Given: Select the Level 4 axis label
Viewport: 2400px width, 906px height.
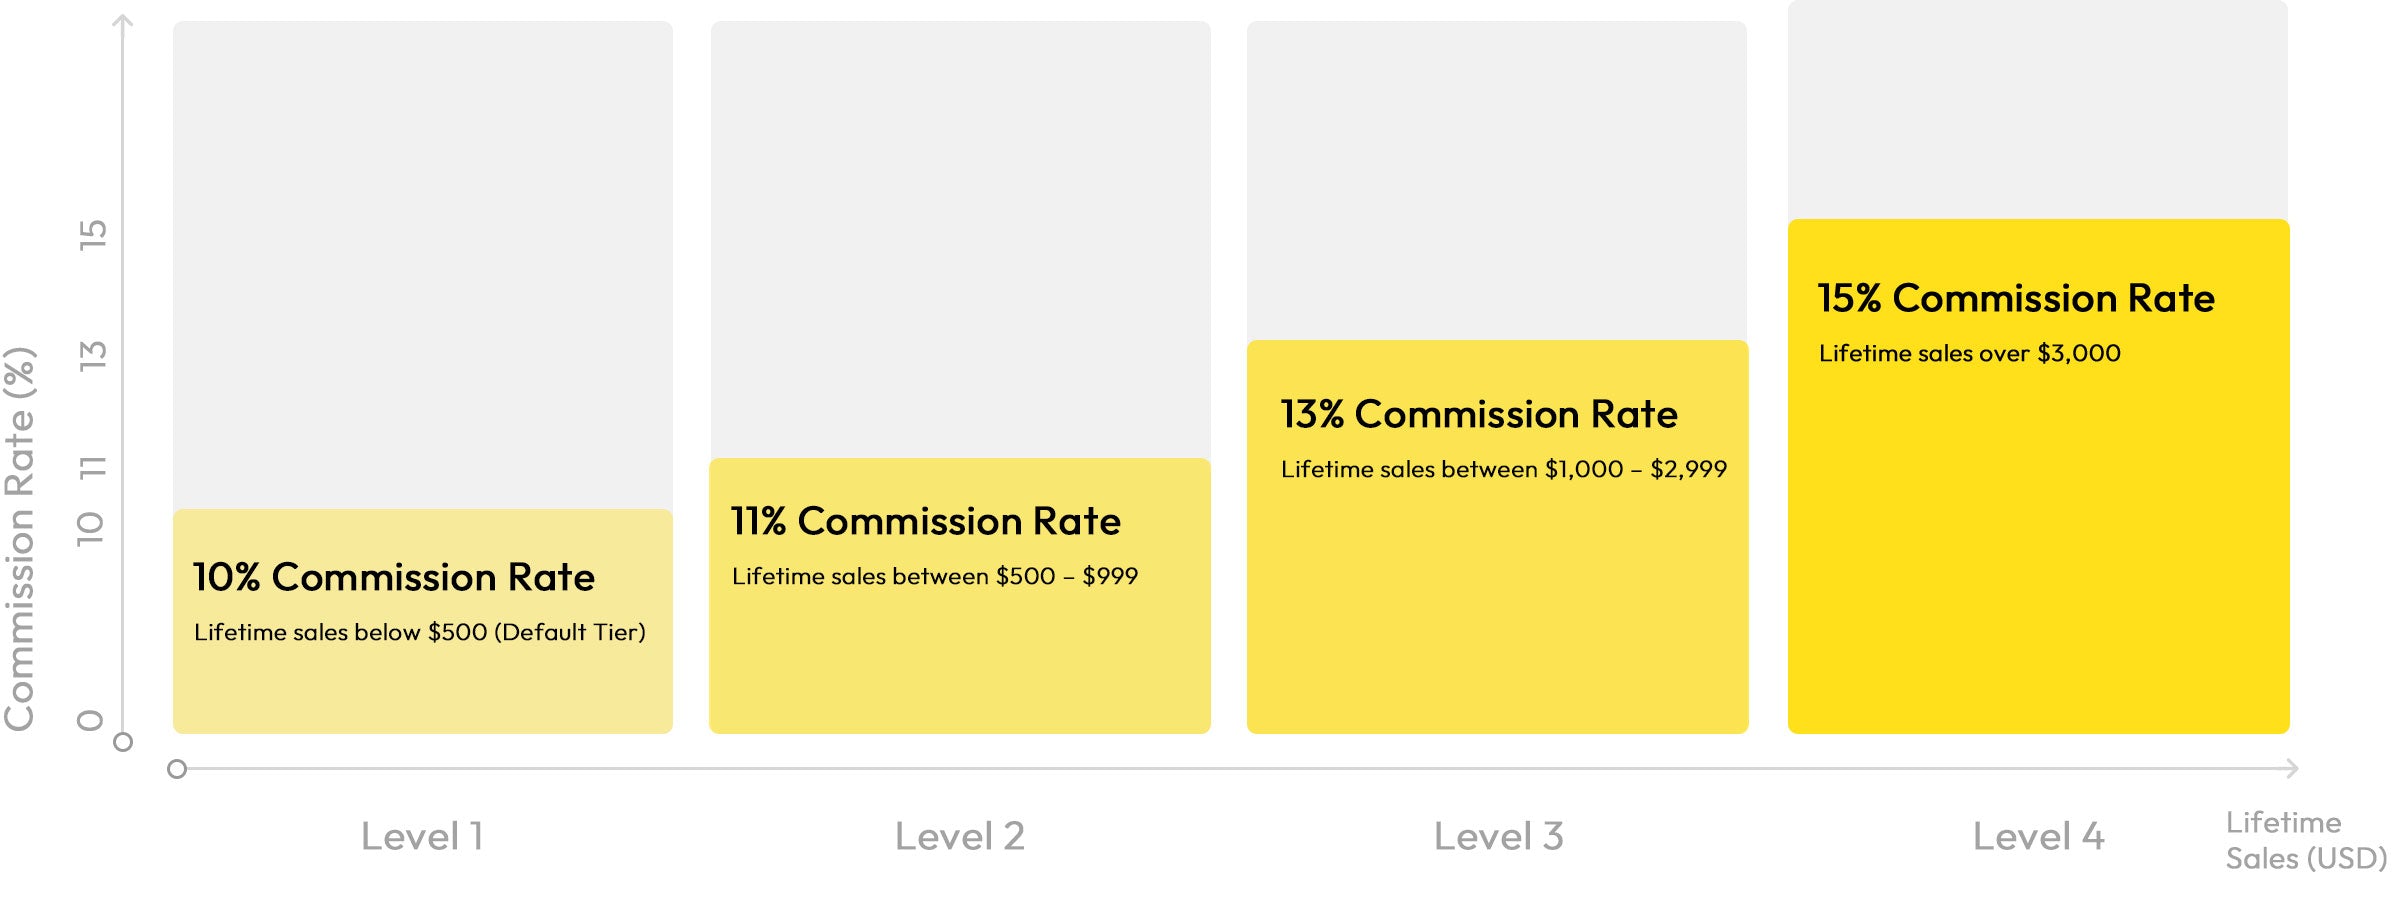Looking at the screenshot, I should [2038, 836].
